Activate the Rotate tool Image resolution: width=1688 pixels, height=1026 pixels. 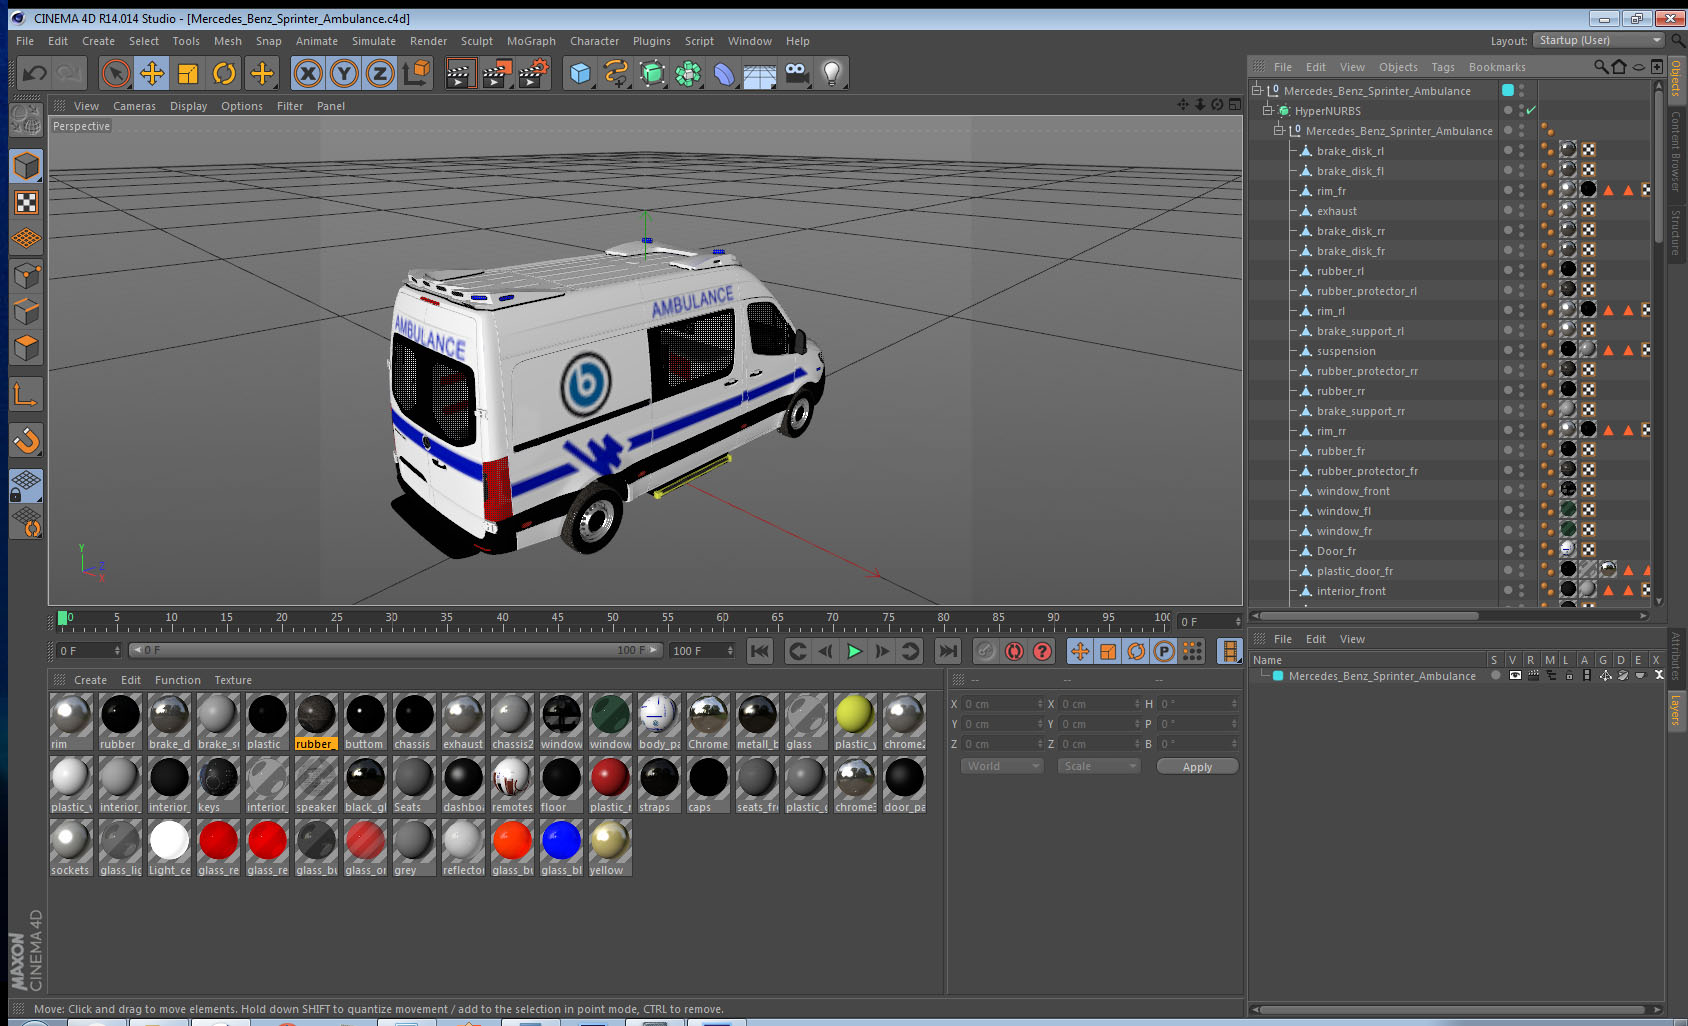(225, 73)
